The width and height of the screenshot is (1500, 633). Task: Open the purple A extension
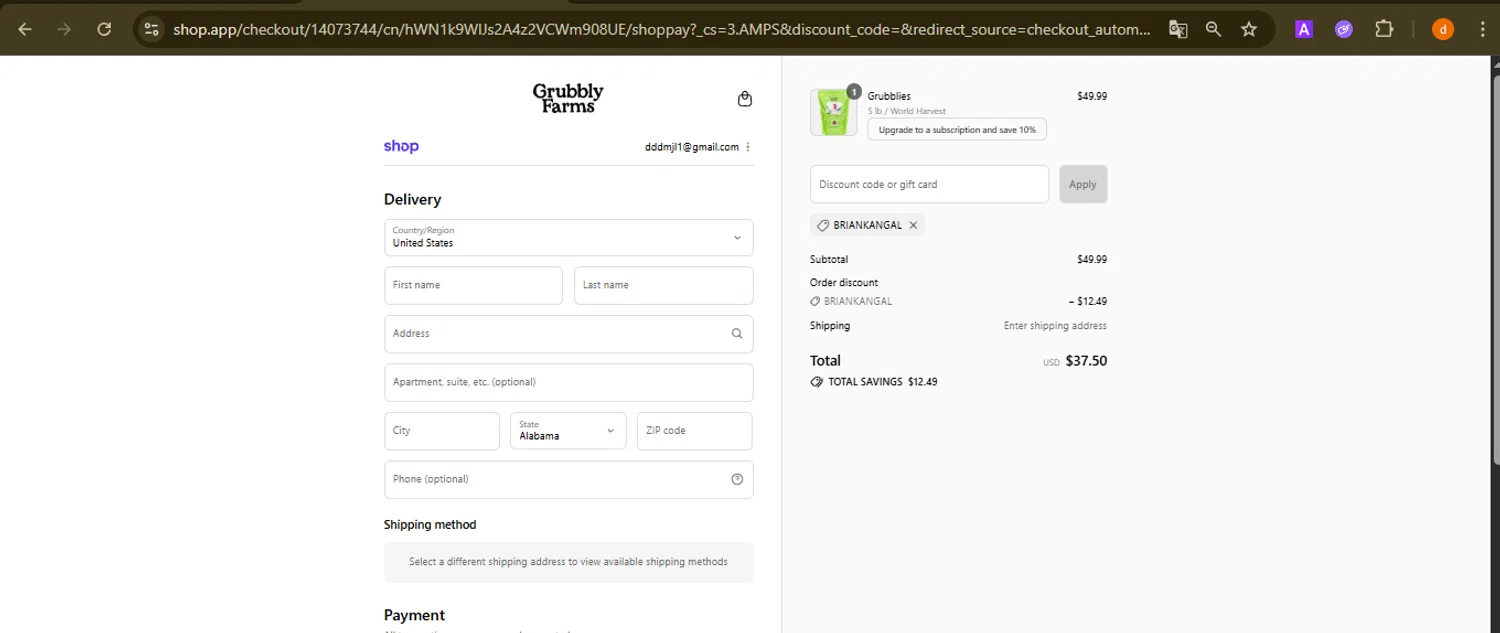tap(1304, 29)
